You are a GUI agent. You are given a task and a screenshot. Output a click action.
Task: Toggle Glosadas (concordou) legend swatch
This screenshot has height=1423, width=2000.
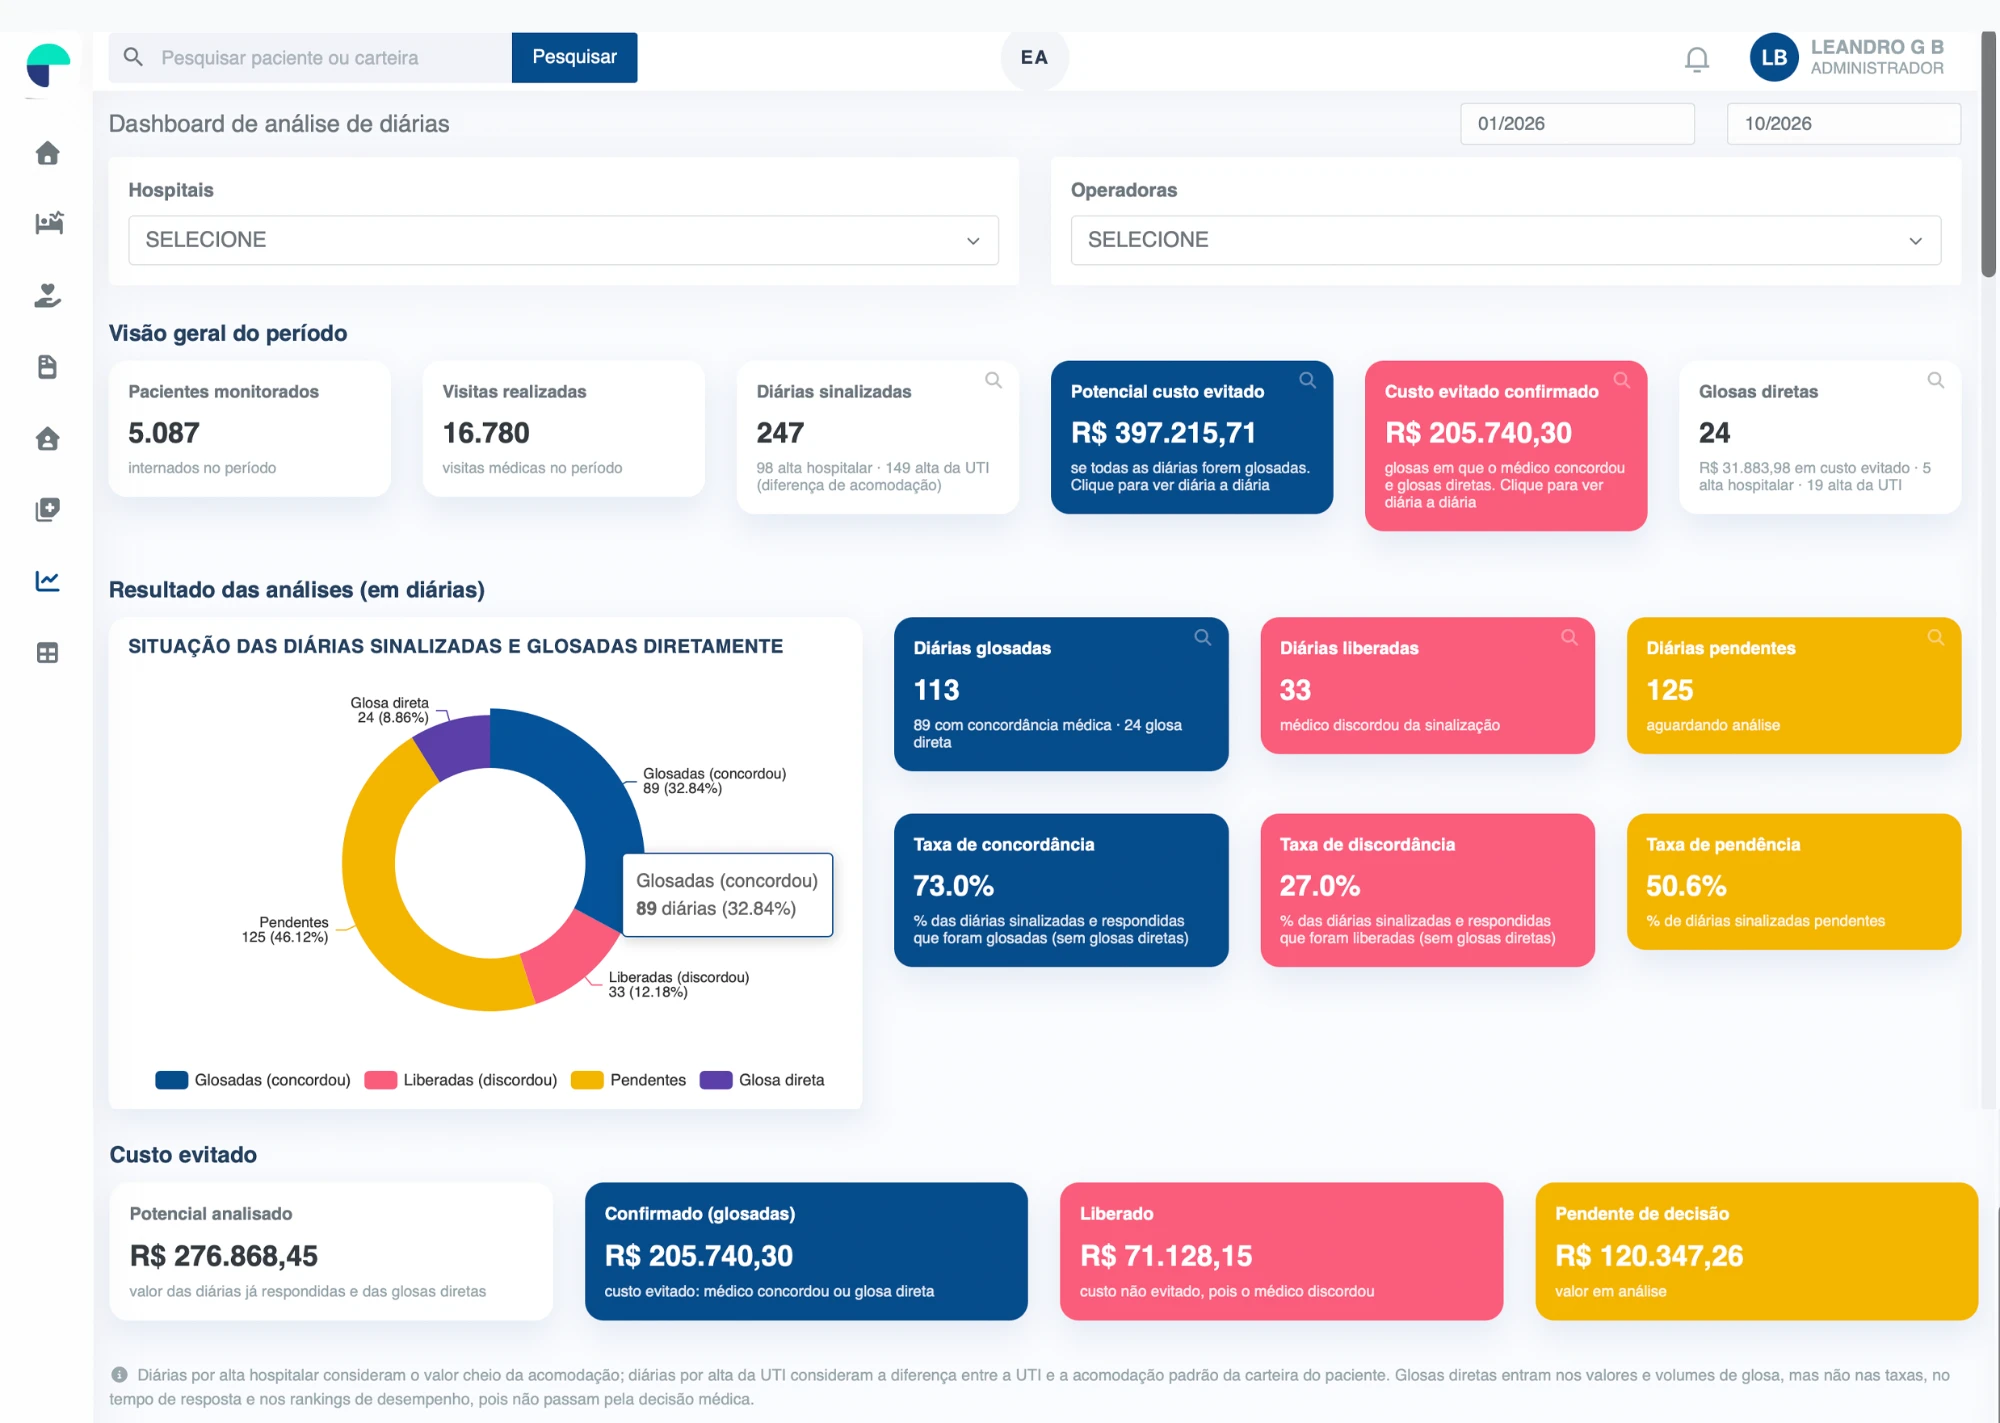tap(172, 1080)
